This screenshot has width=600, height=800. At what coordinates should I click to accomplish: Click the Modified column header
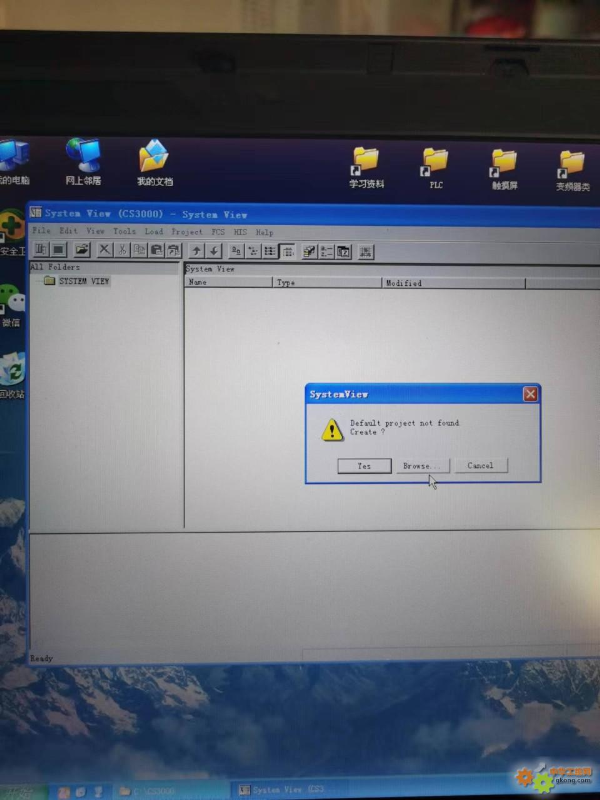[403, 283]
